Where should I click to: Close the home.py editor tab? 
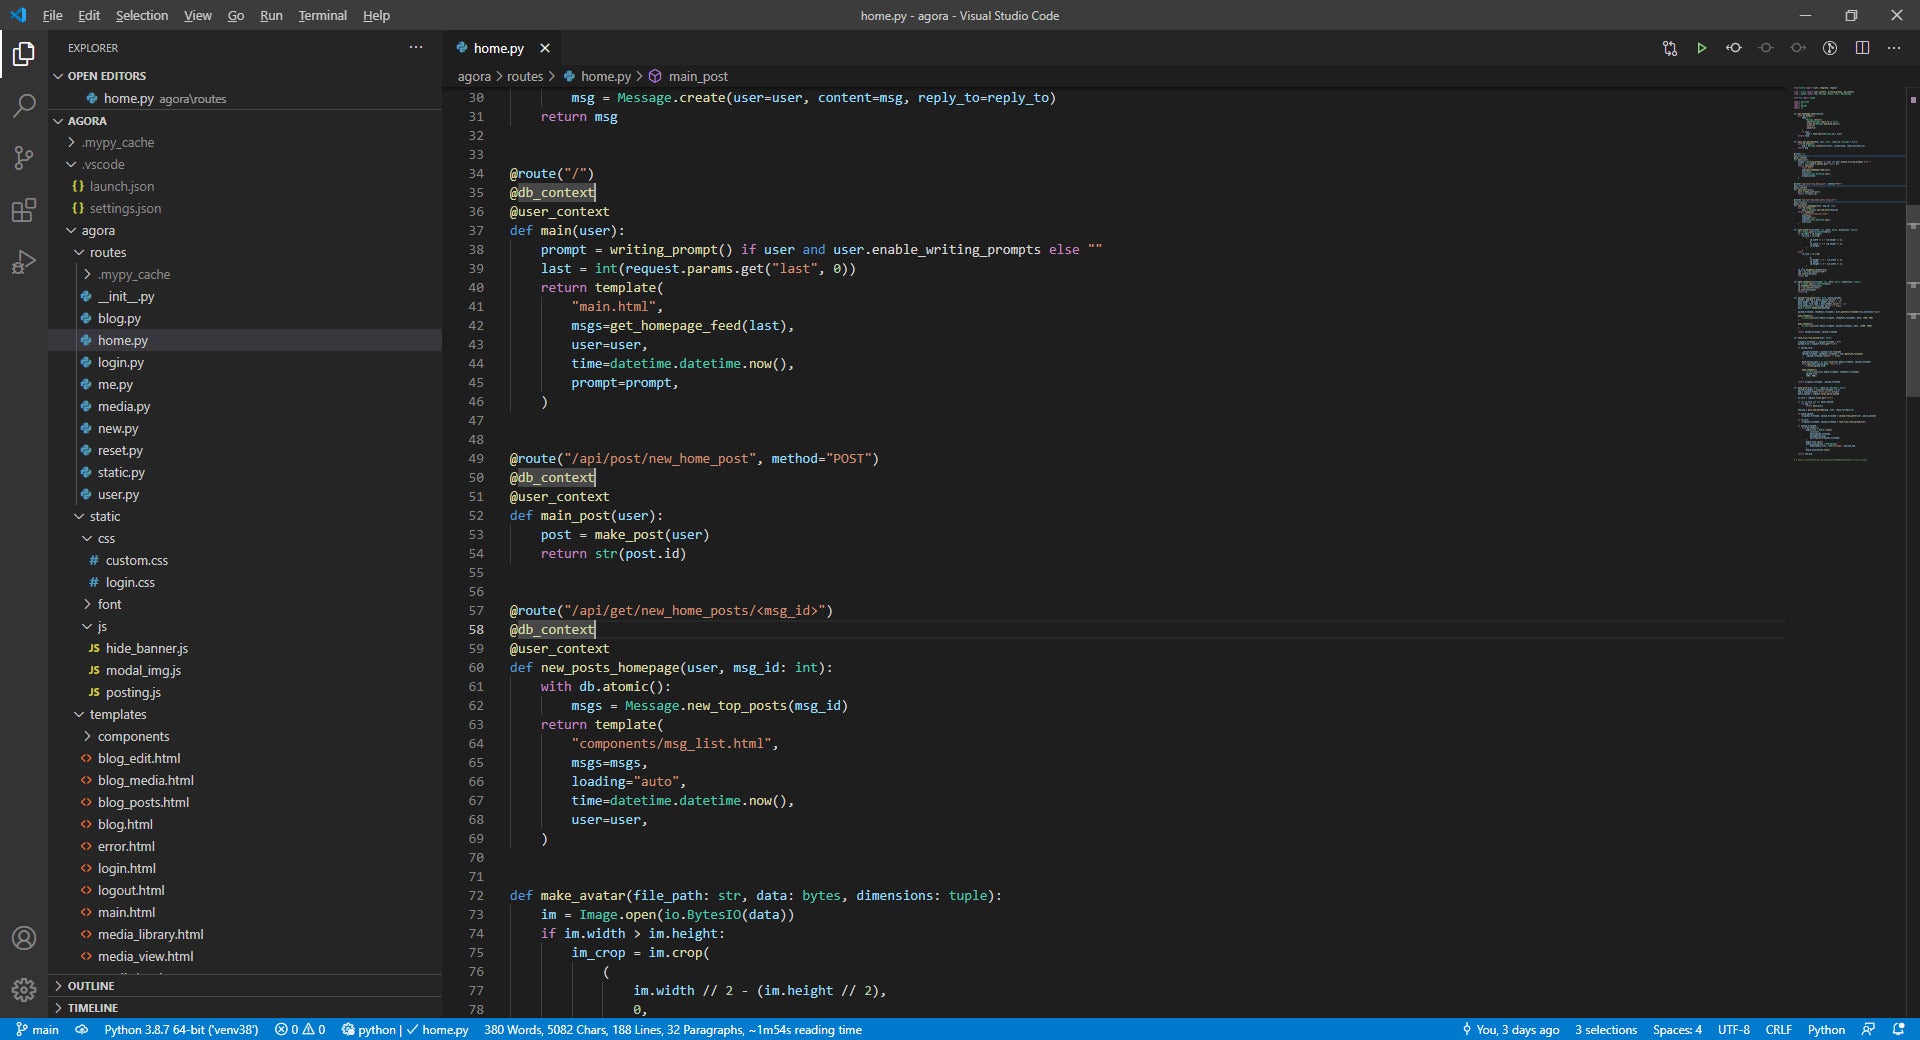545,48
